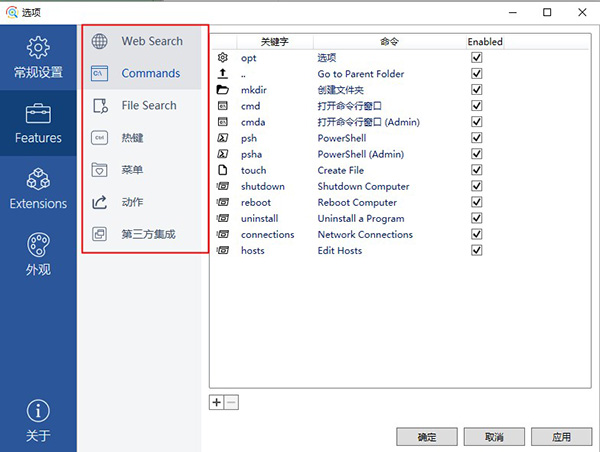Open the Extensions cubes section
Screen dimensions: 600x452
point(38,189)
